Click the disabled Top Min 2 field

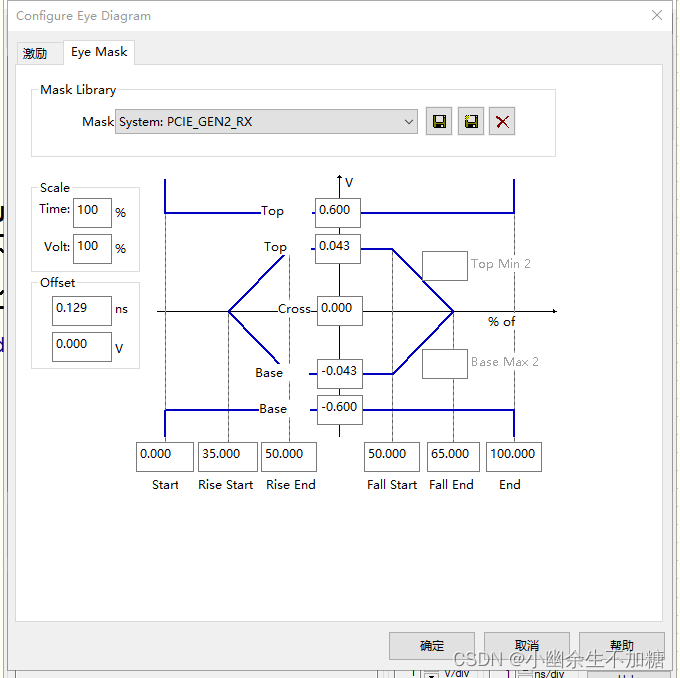(445, 266)
